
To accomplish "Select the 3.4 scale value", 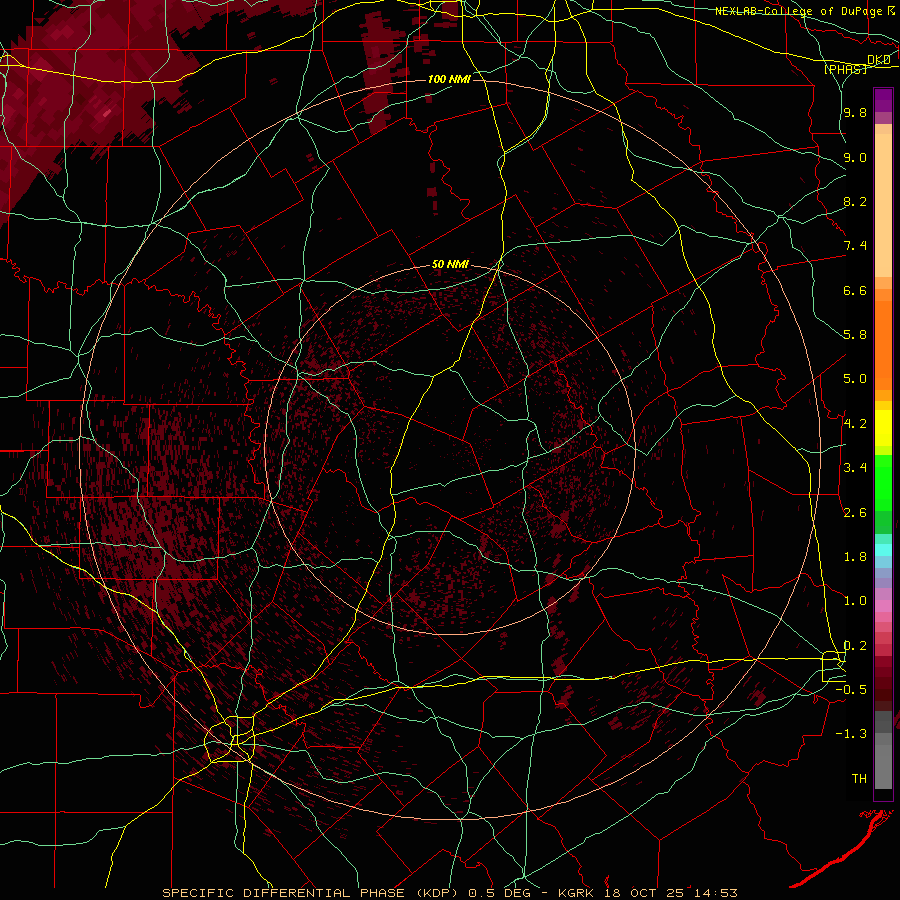I will pos(855,468).
